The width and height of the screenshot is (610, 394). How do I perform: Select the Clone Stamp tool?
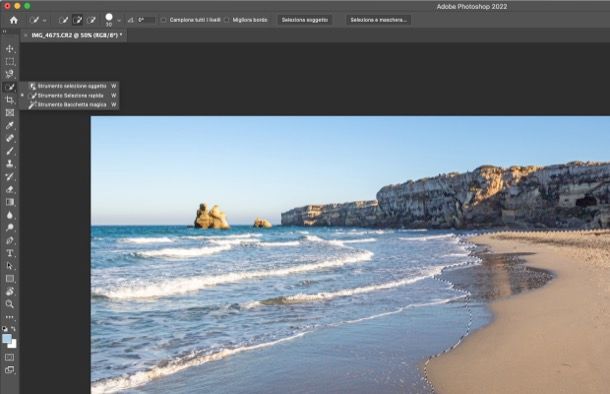tap(10, 164)
